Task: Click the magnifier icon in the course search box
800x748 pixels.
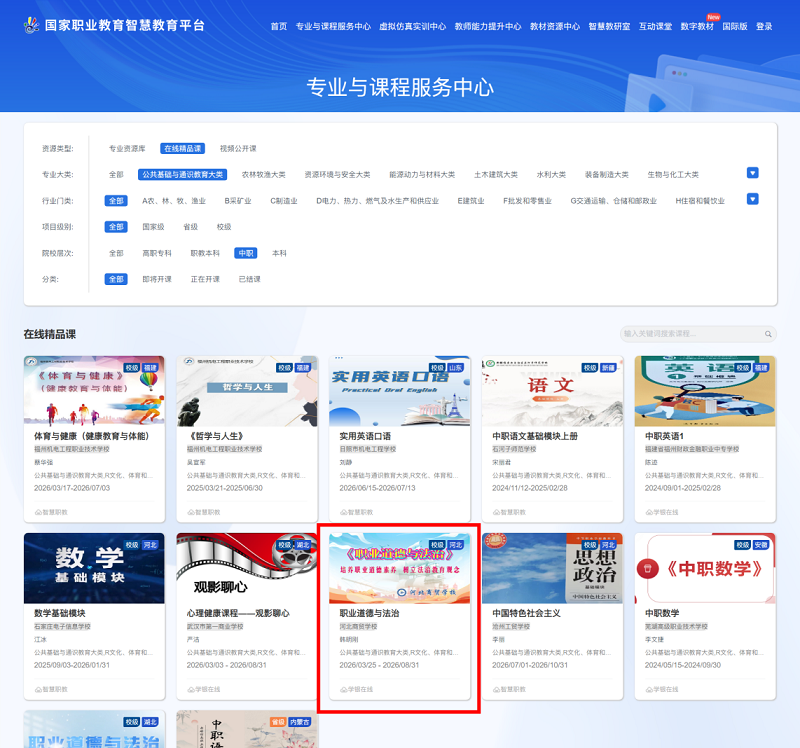Action: (768, 334)
